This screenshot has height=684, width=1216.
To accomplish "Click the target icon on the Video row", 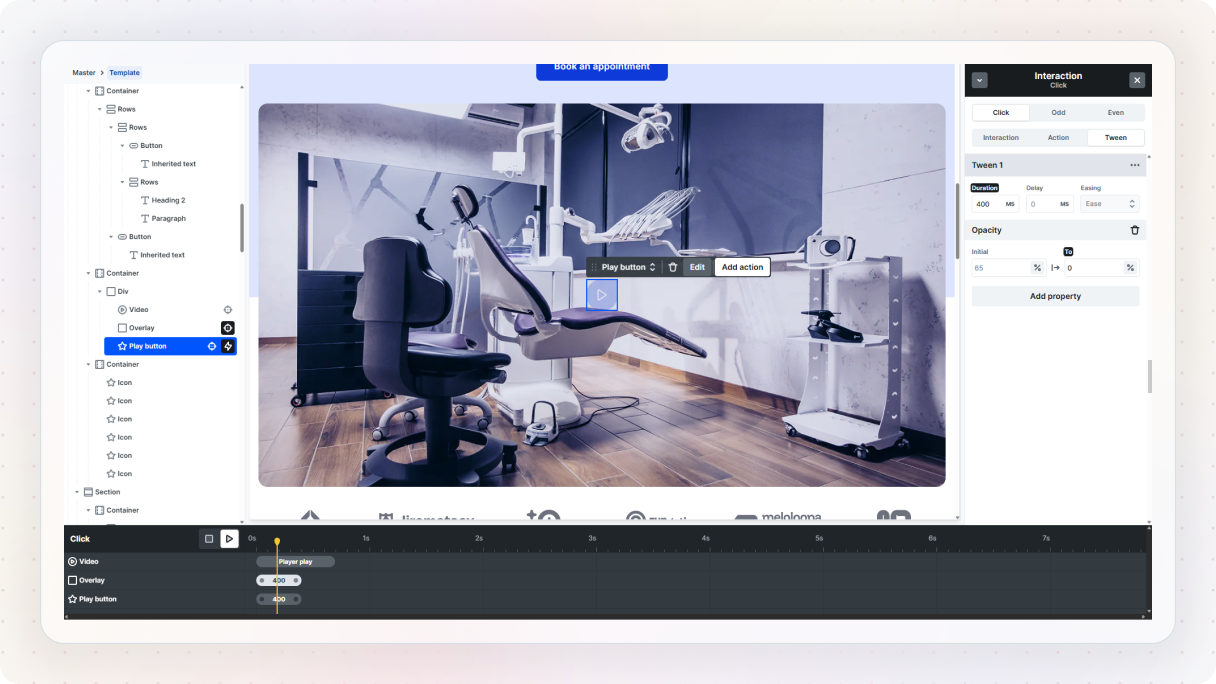I will [228, 310].
